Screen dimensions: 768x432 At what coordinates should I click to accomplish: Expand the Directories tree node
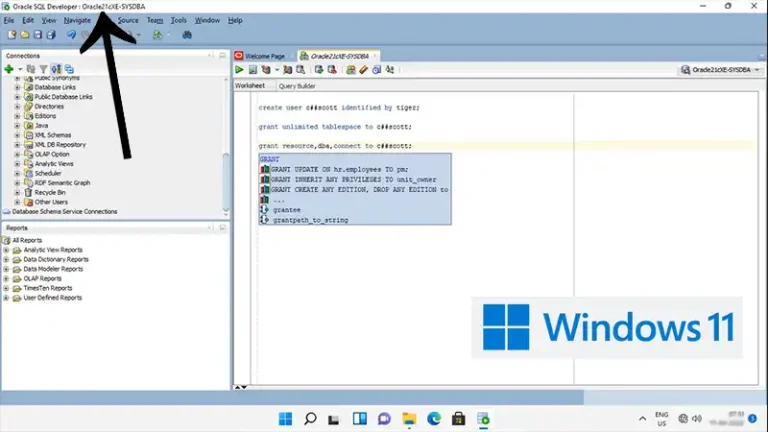tap(17, 106)
